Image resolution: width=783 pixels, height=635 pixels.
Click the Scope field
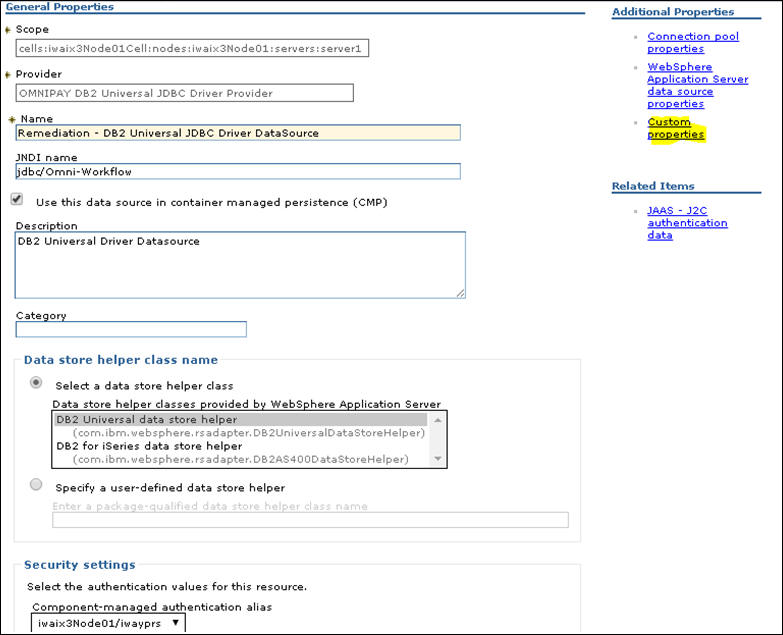coord(192,48)
